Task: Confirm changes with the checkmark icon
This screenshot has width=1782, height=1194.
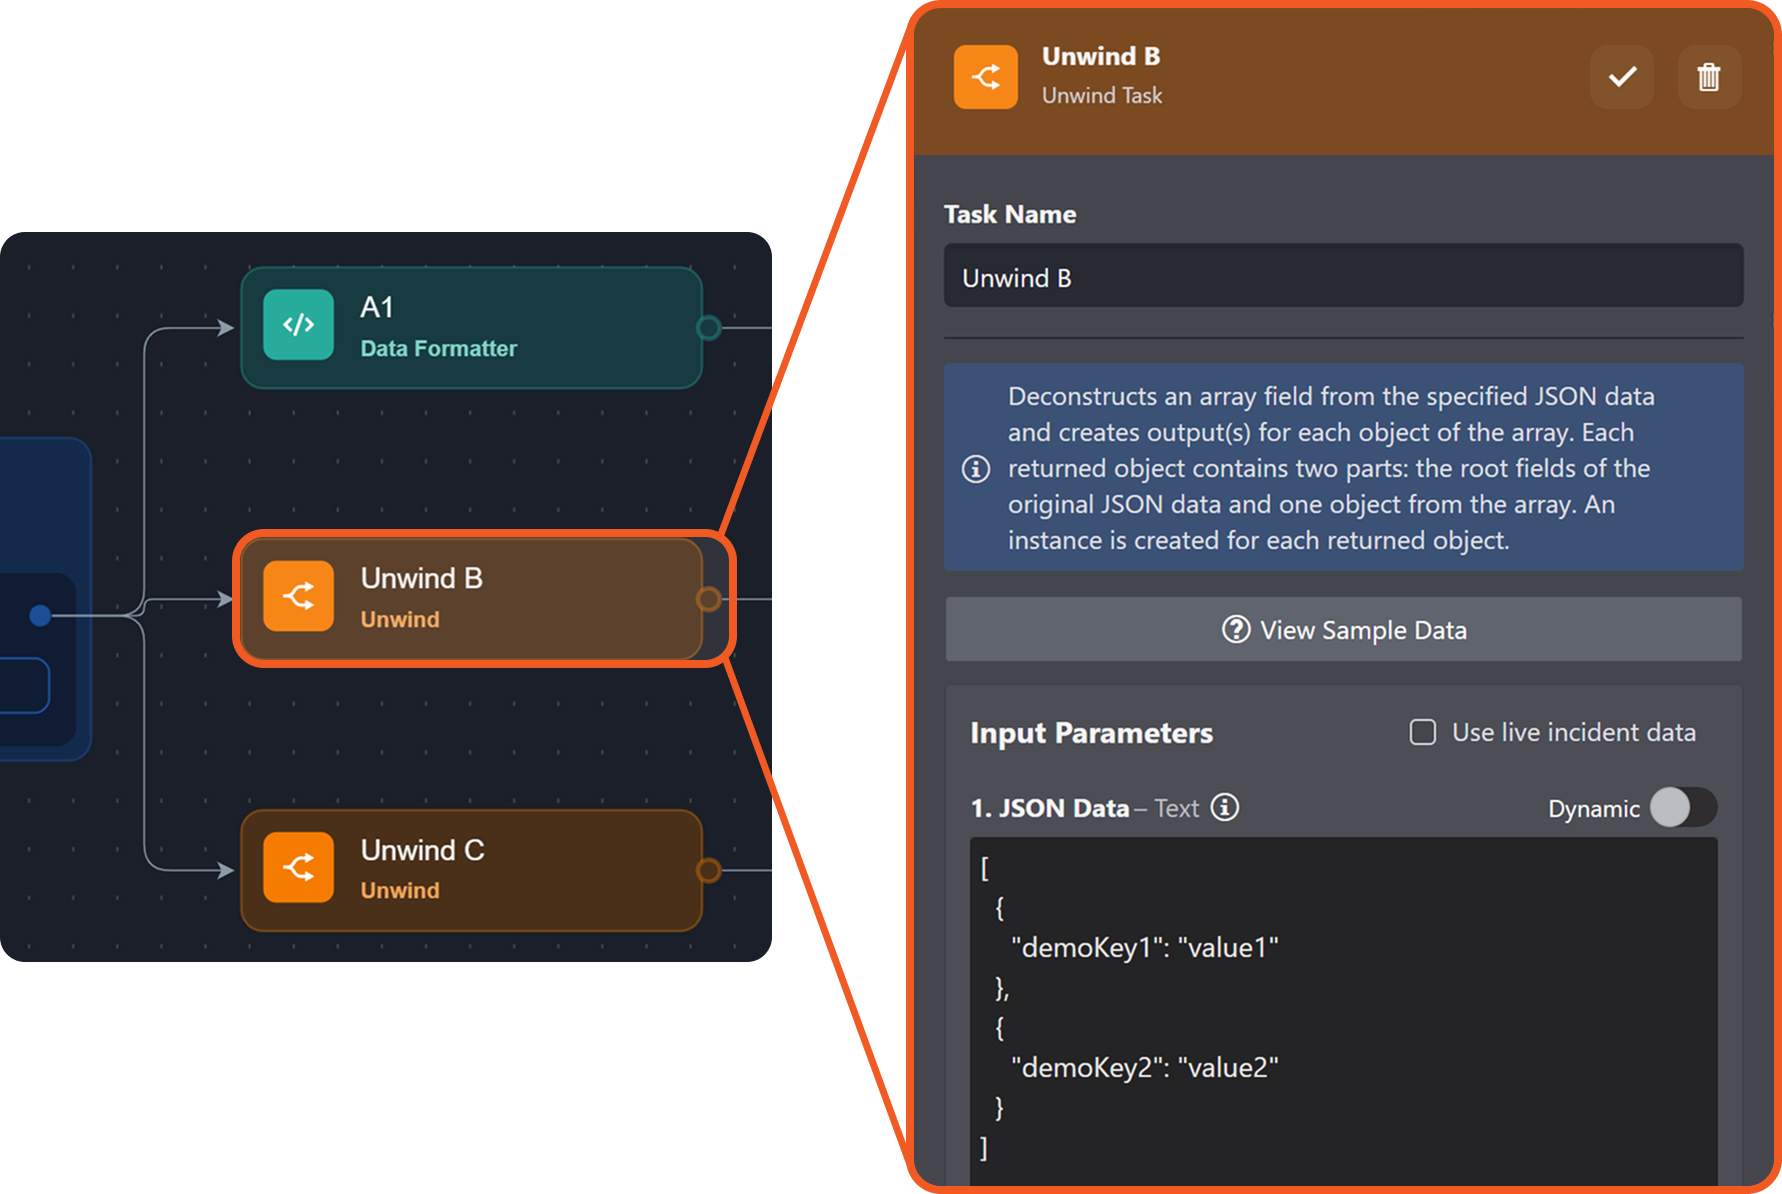Action: [1621, 77]
